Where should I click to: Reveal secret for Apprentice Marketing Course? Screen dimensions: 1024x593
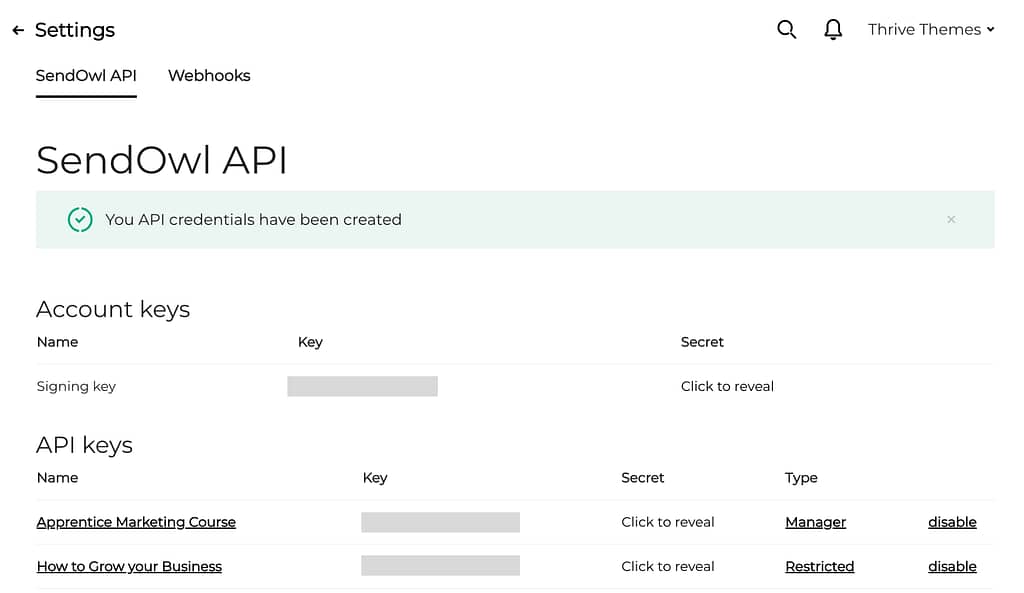click(x=667, y=522)
